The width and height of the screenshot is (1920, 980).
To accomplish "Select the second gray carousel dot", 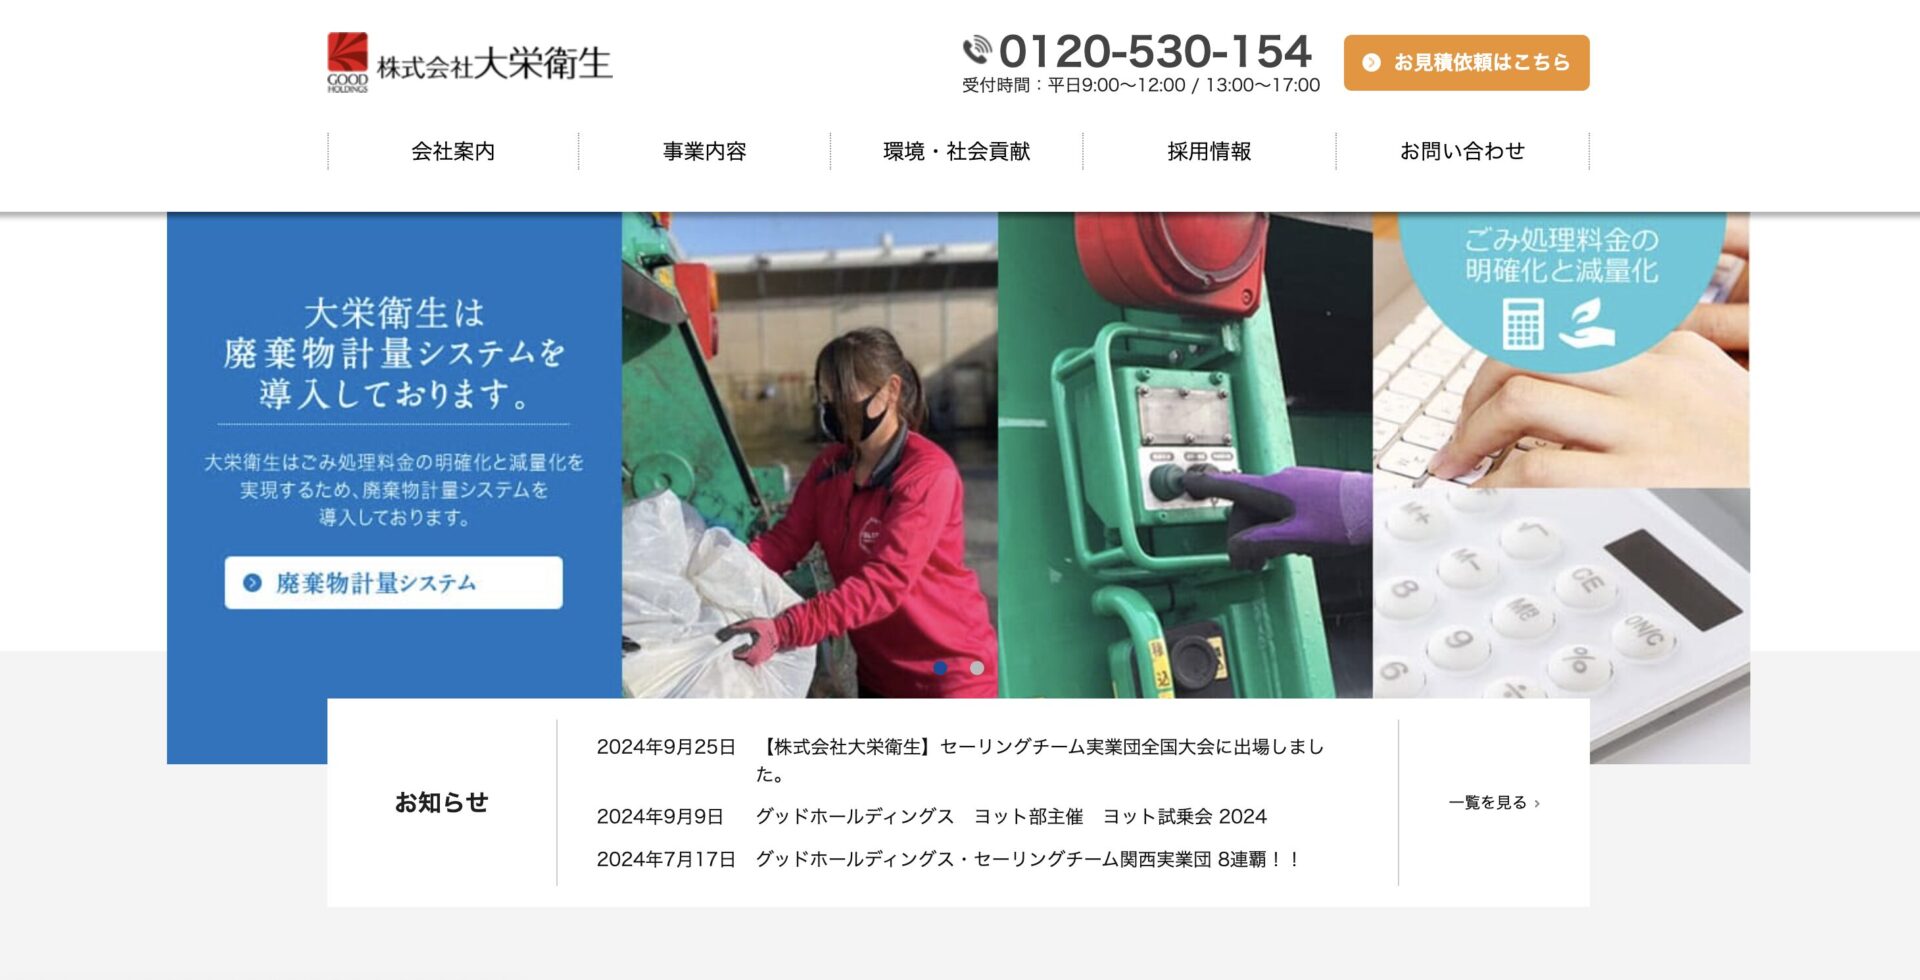I will tap(977, 667).
